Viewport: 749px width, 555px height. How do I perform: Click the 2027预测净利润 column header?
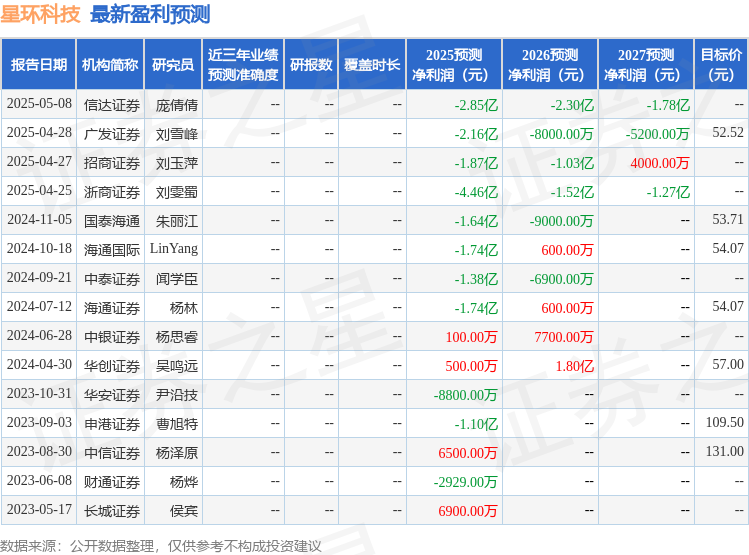[645, 65]
